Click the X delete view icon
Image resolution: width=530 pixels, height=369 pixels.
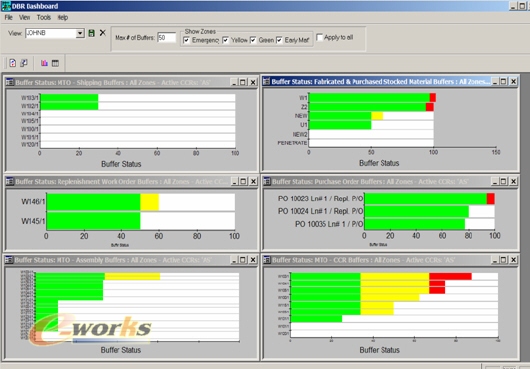click(102, 33)
